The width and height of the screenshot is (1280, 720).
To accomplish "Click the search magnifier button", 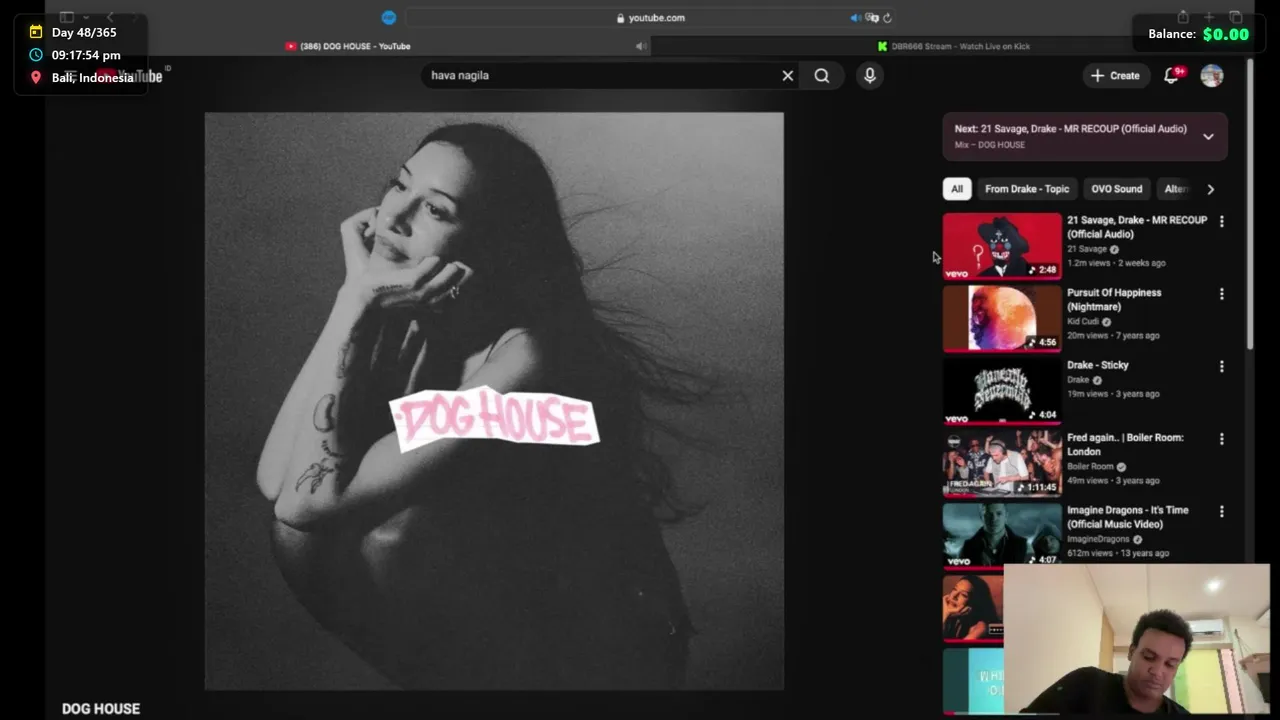I will pyautogui.click(x=822, y=75).
